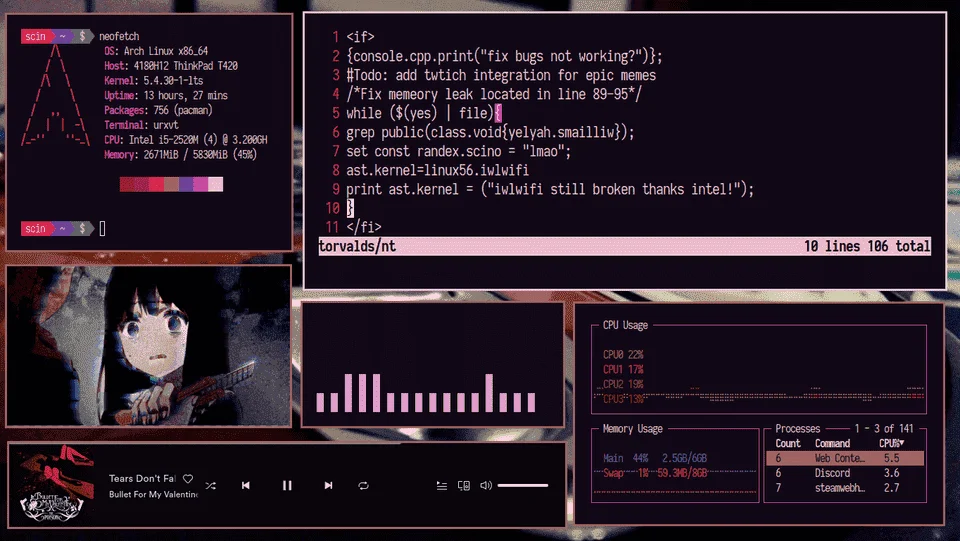Click the Arch Linux ASCII logo
This screenshot has width=960, height=541.
click(x=55, y=95)
